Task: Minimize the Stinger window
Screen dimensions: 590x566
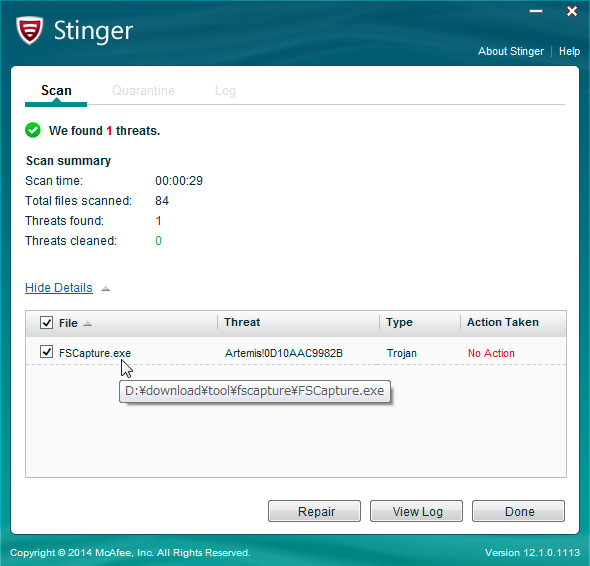Action: point(536,11)
